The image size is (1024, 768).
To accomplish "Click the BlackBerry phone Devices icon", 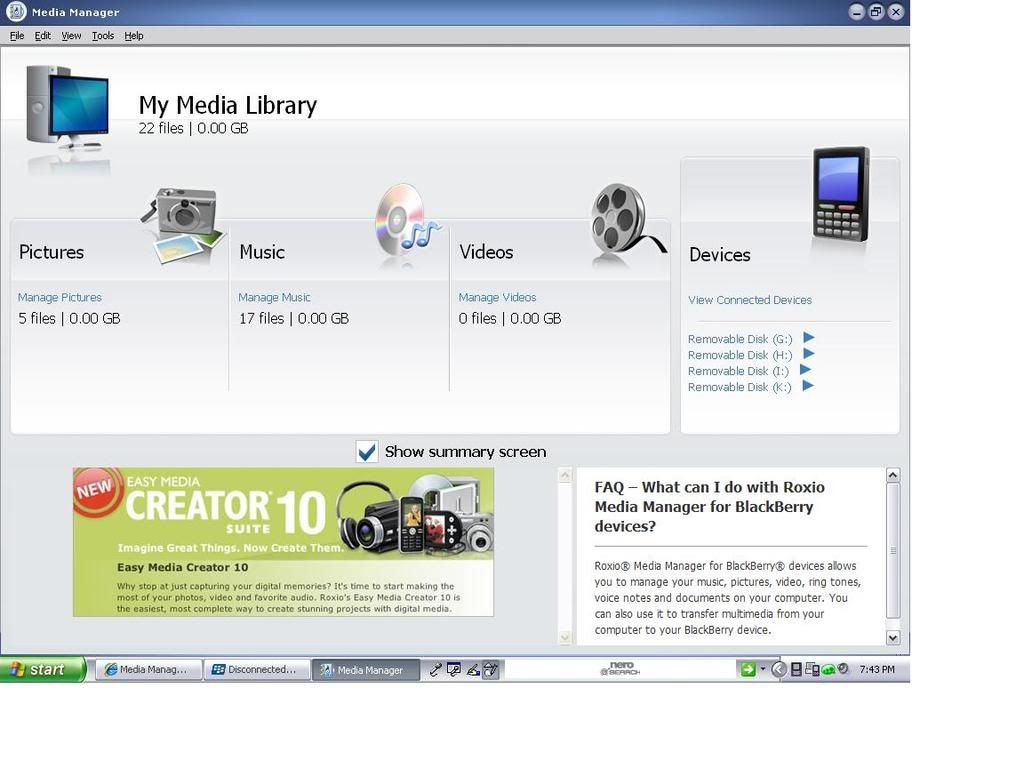I will coord(840,194).
